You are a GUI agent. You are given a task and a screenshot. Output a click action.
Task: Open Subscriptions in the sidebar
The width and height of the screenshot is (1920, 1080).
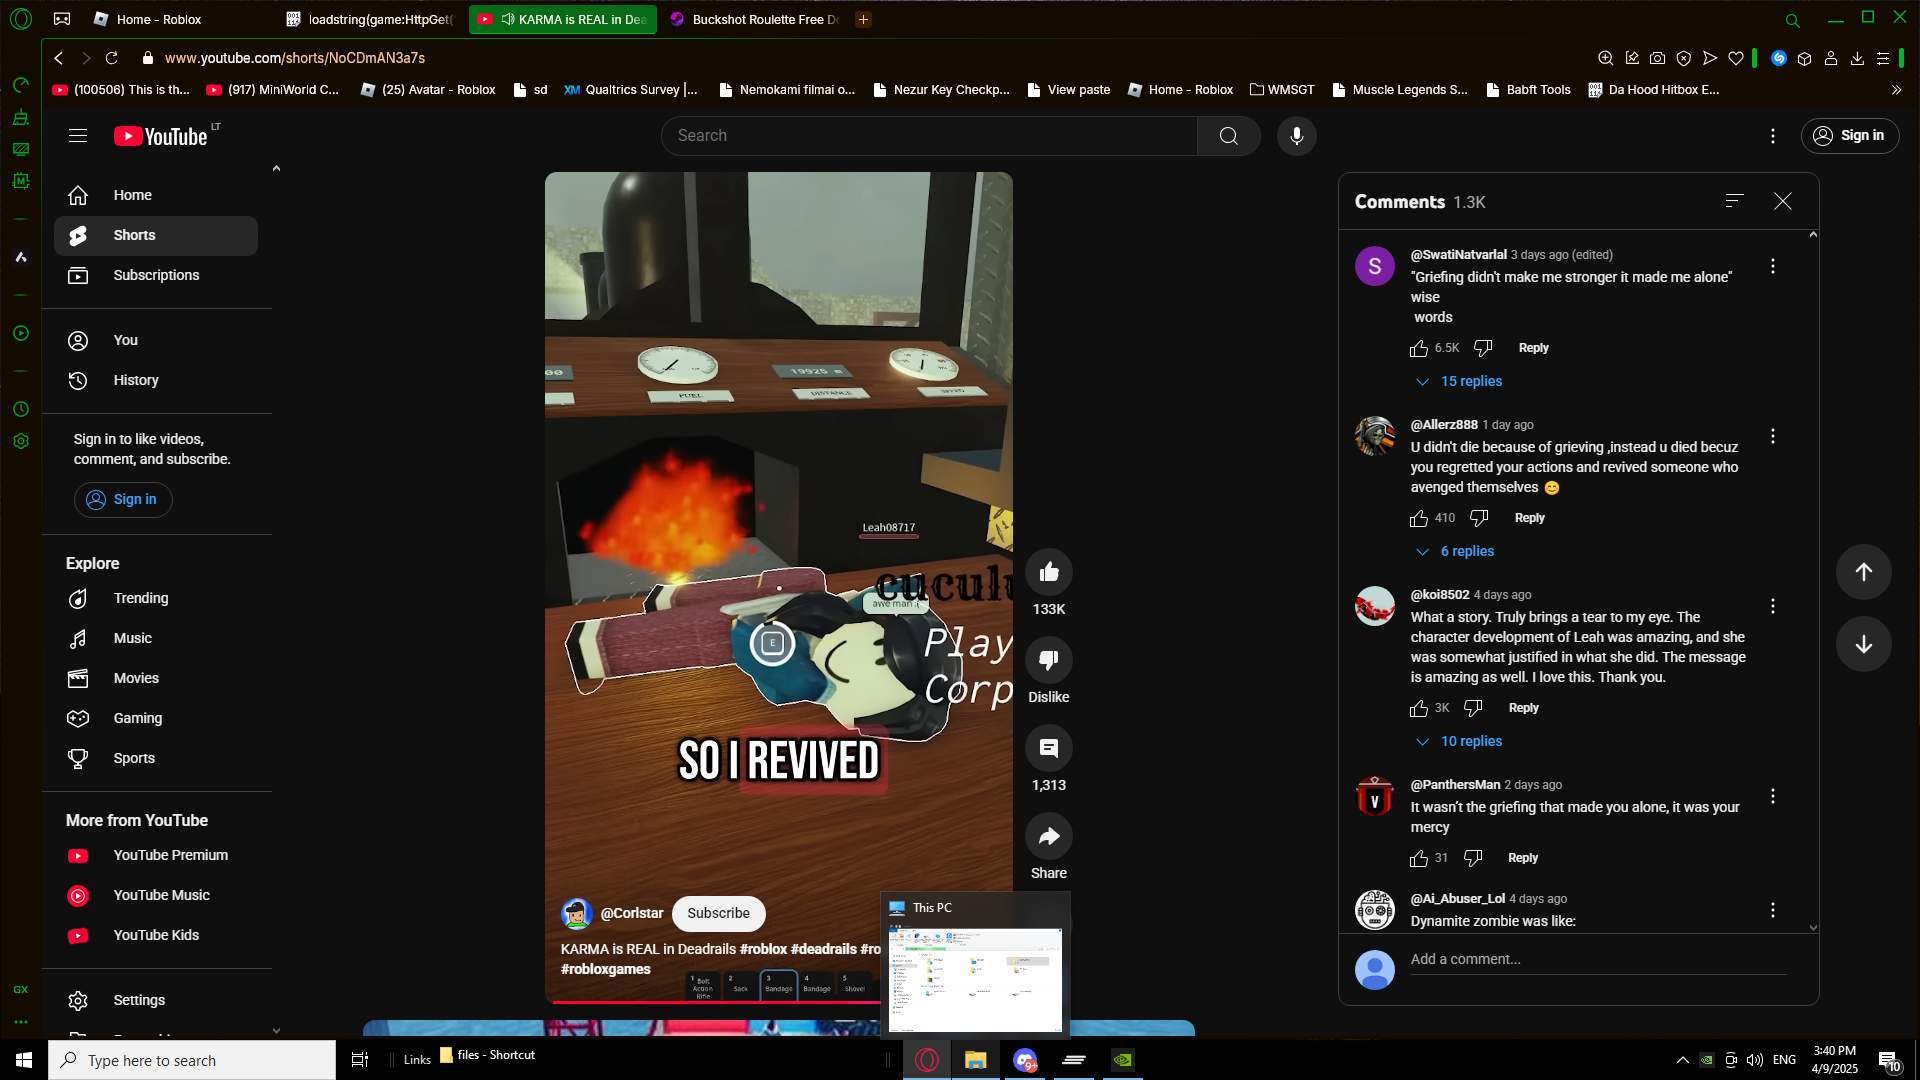click(156, 275)
